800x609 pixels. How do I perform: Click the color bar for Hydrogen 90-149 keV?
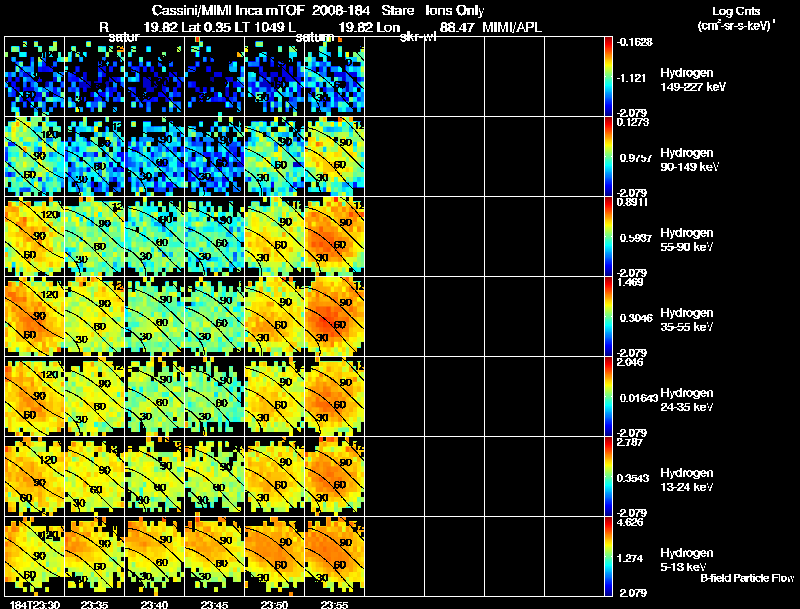pos(608,156)
